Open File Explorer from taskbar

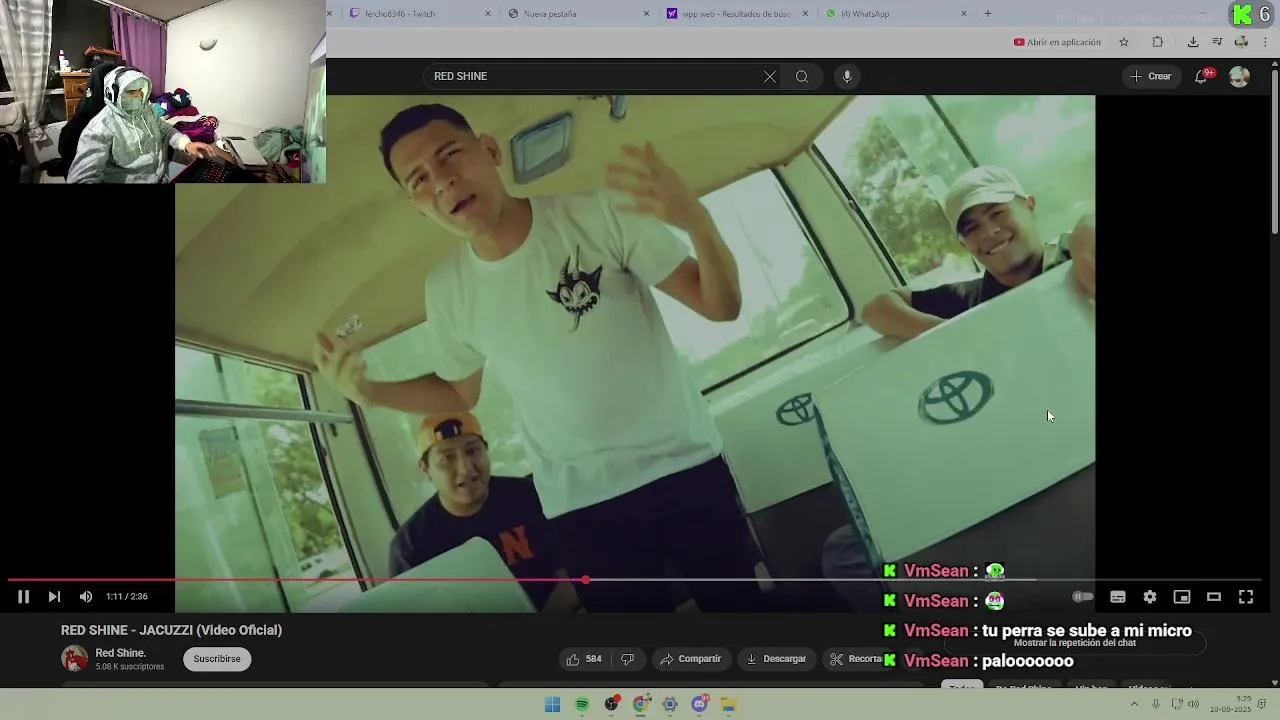pyautogui.click(x=729, y=705)
